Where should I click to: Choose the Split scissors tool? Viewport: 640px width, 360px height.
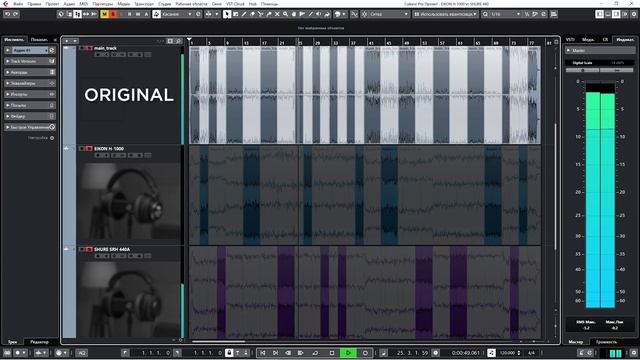click(x=260, y=14)
